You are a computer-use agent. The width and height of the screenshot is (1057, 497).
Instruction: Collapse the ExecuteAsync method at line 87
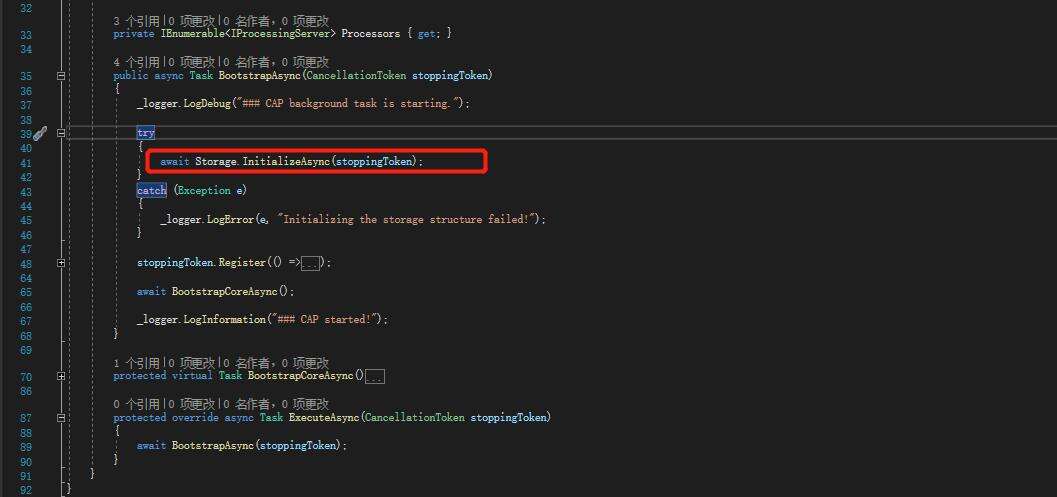(x=61, y=418)
